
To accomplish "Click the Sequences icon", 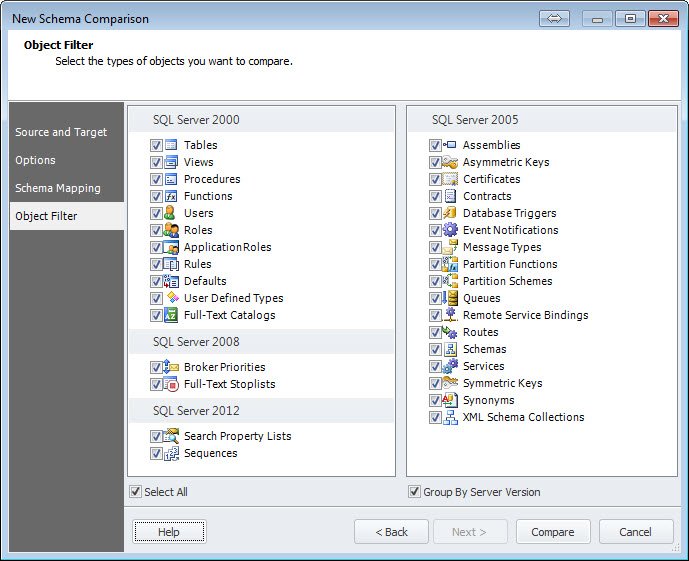I will (171, 453).
